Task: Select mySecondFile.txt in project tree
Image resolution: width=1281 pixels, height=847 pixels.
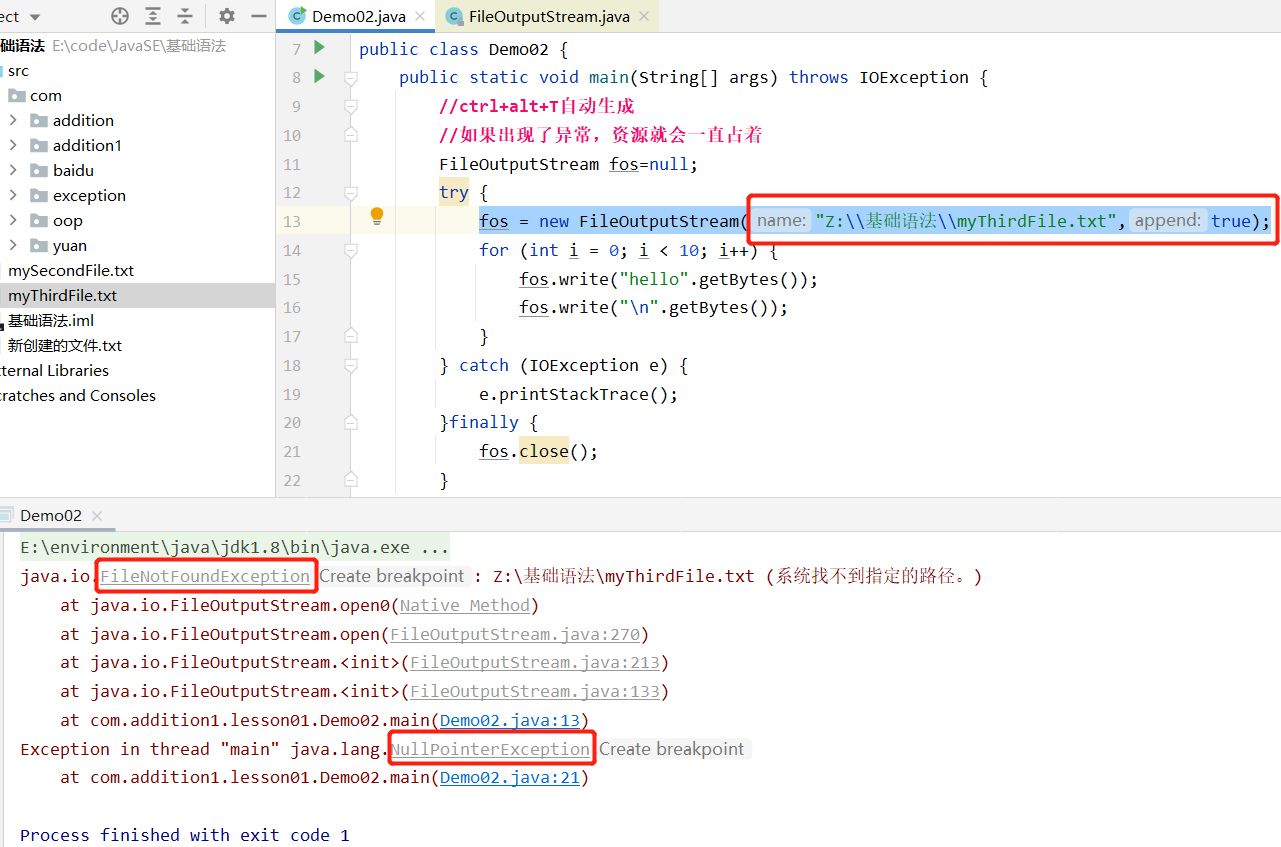Action: tap(71, 271)
